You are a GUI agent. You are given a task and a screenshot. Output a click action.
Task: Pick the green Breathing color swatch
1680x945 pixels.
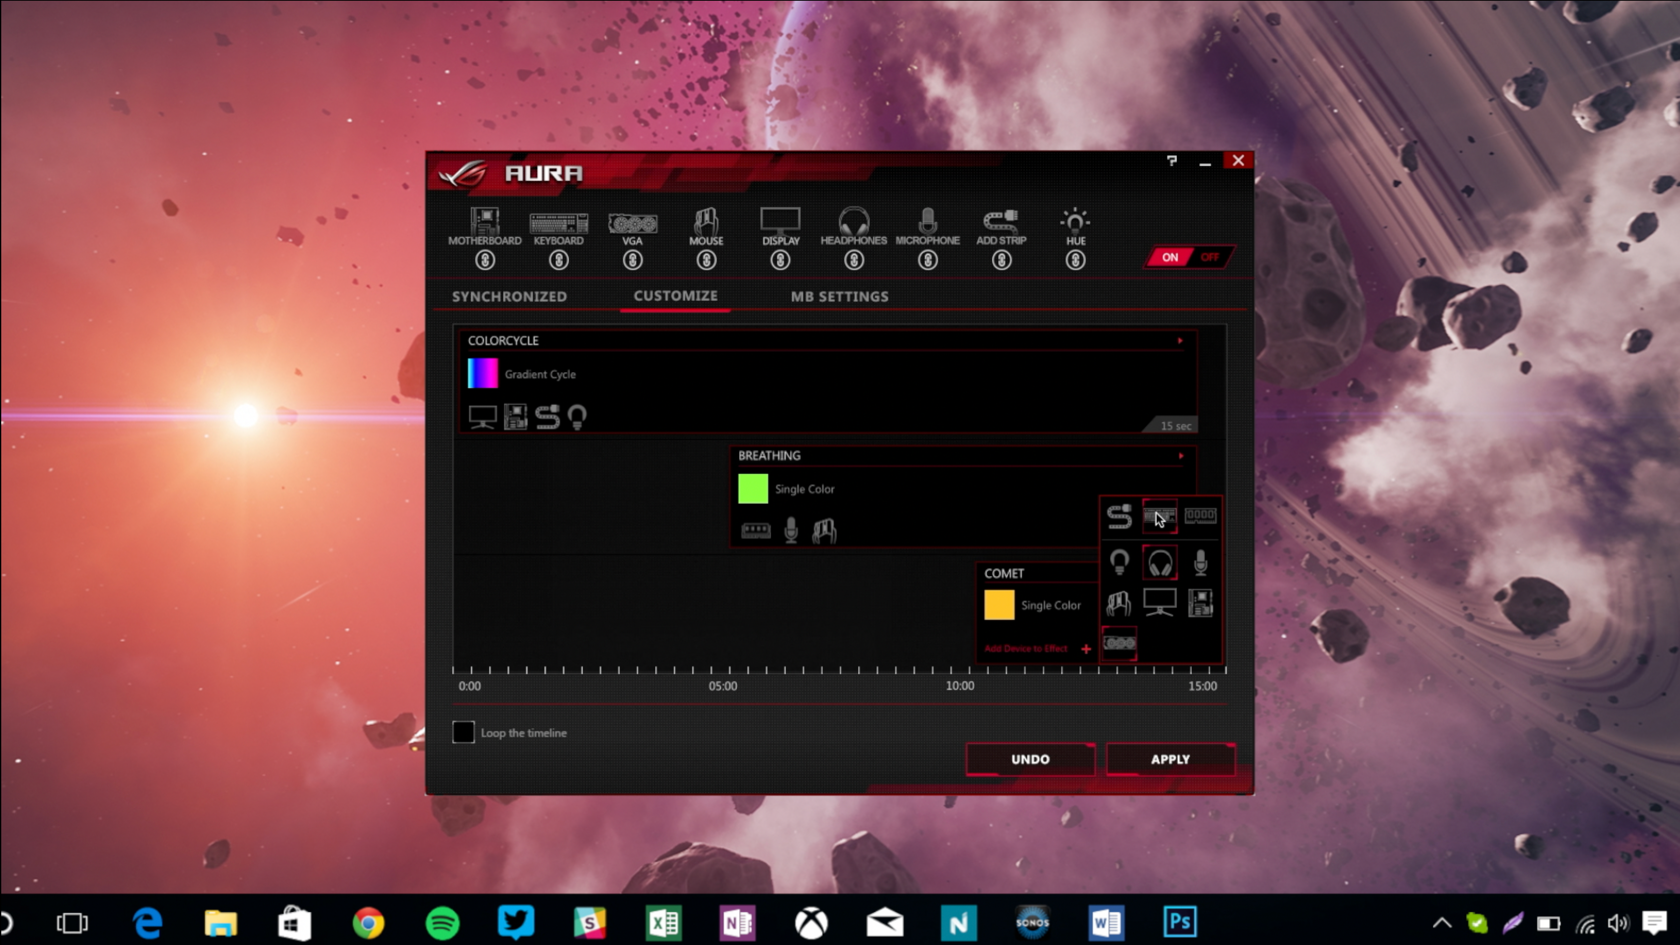pos(753,488)
